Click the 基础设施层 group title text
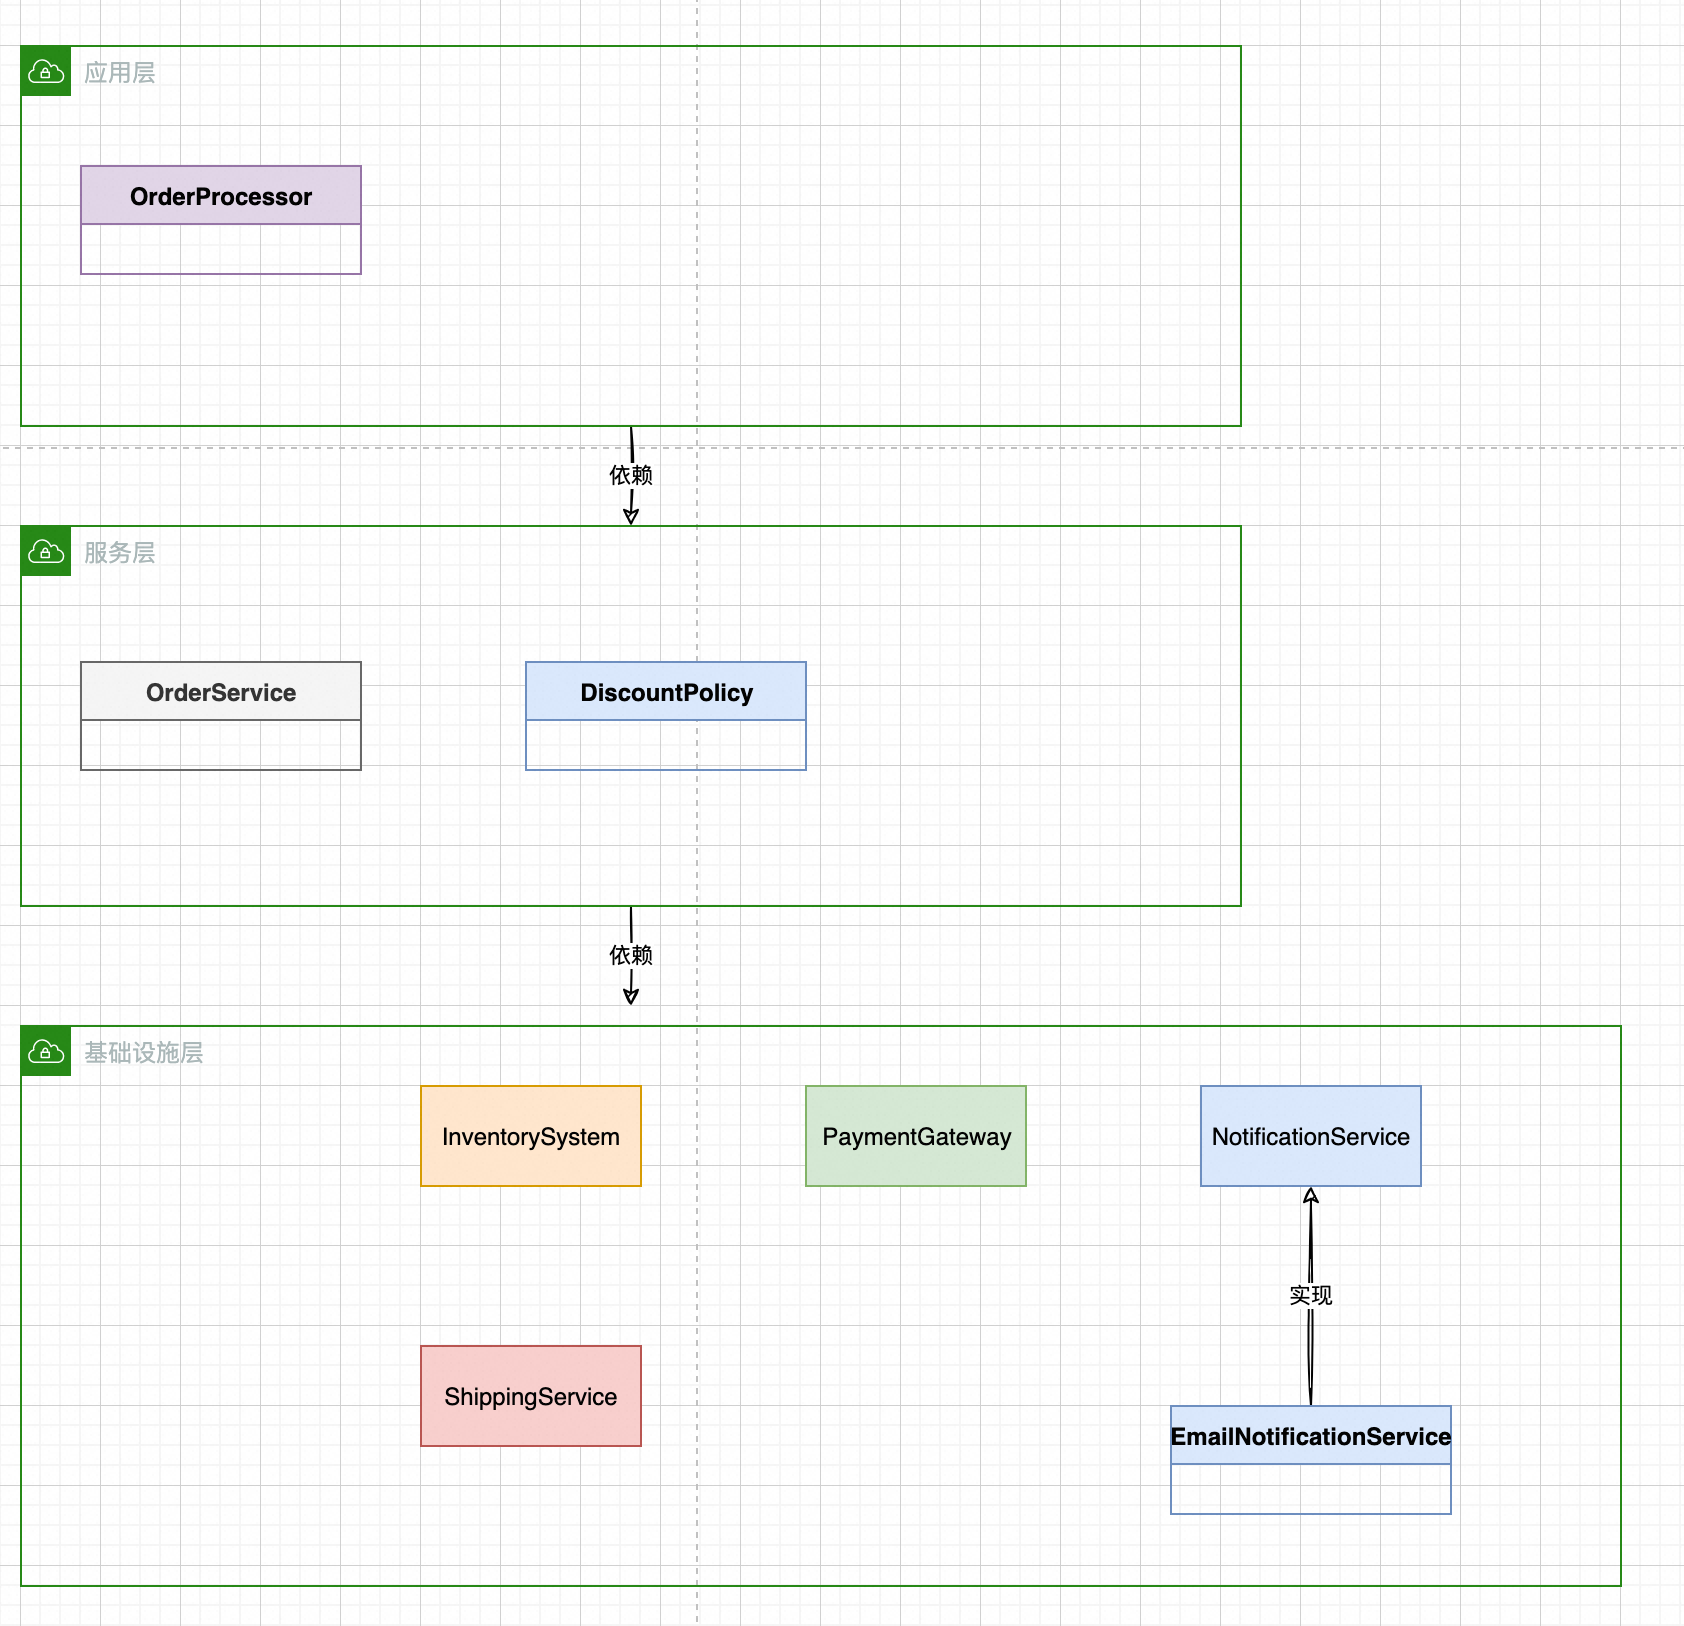 (x=143, y=1053)
